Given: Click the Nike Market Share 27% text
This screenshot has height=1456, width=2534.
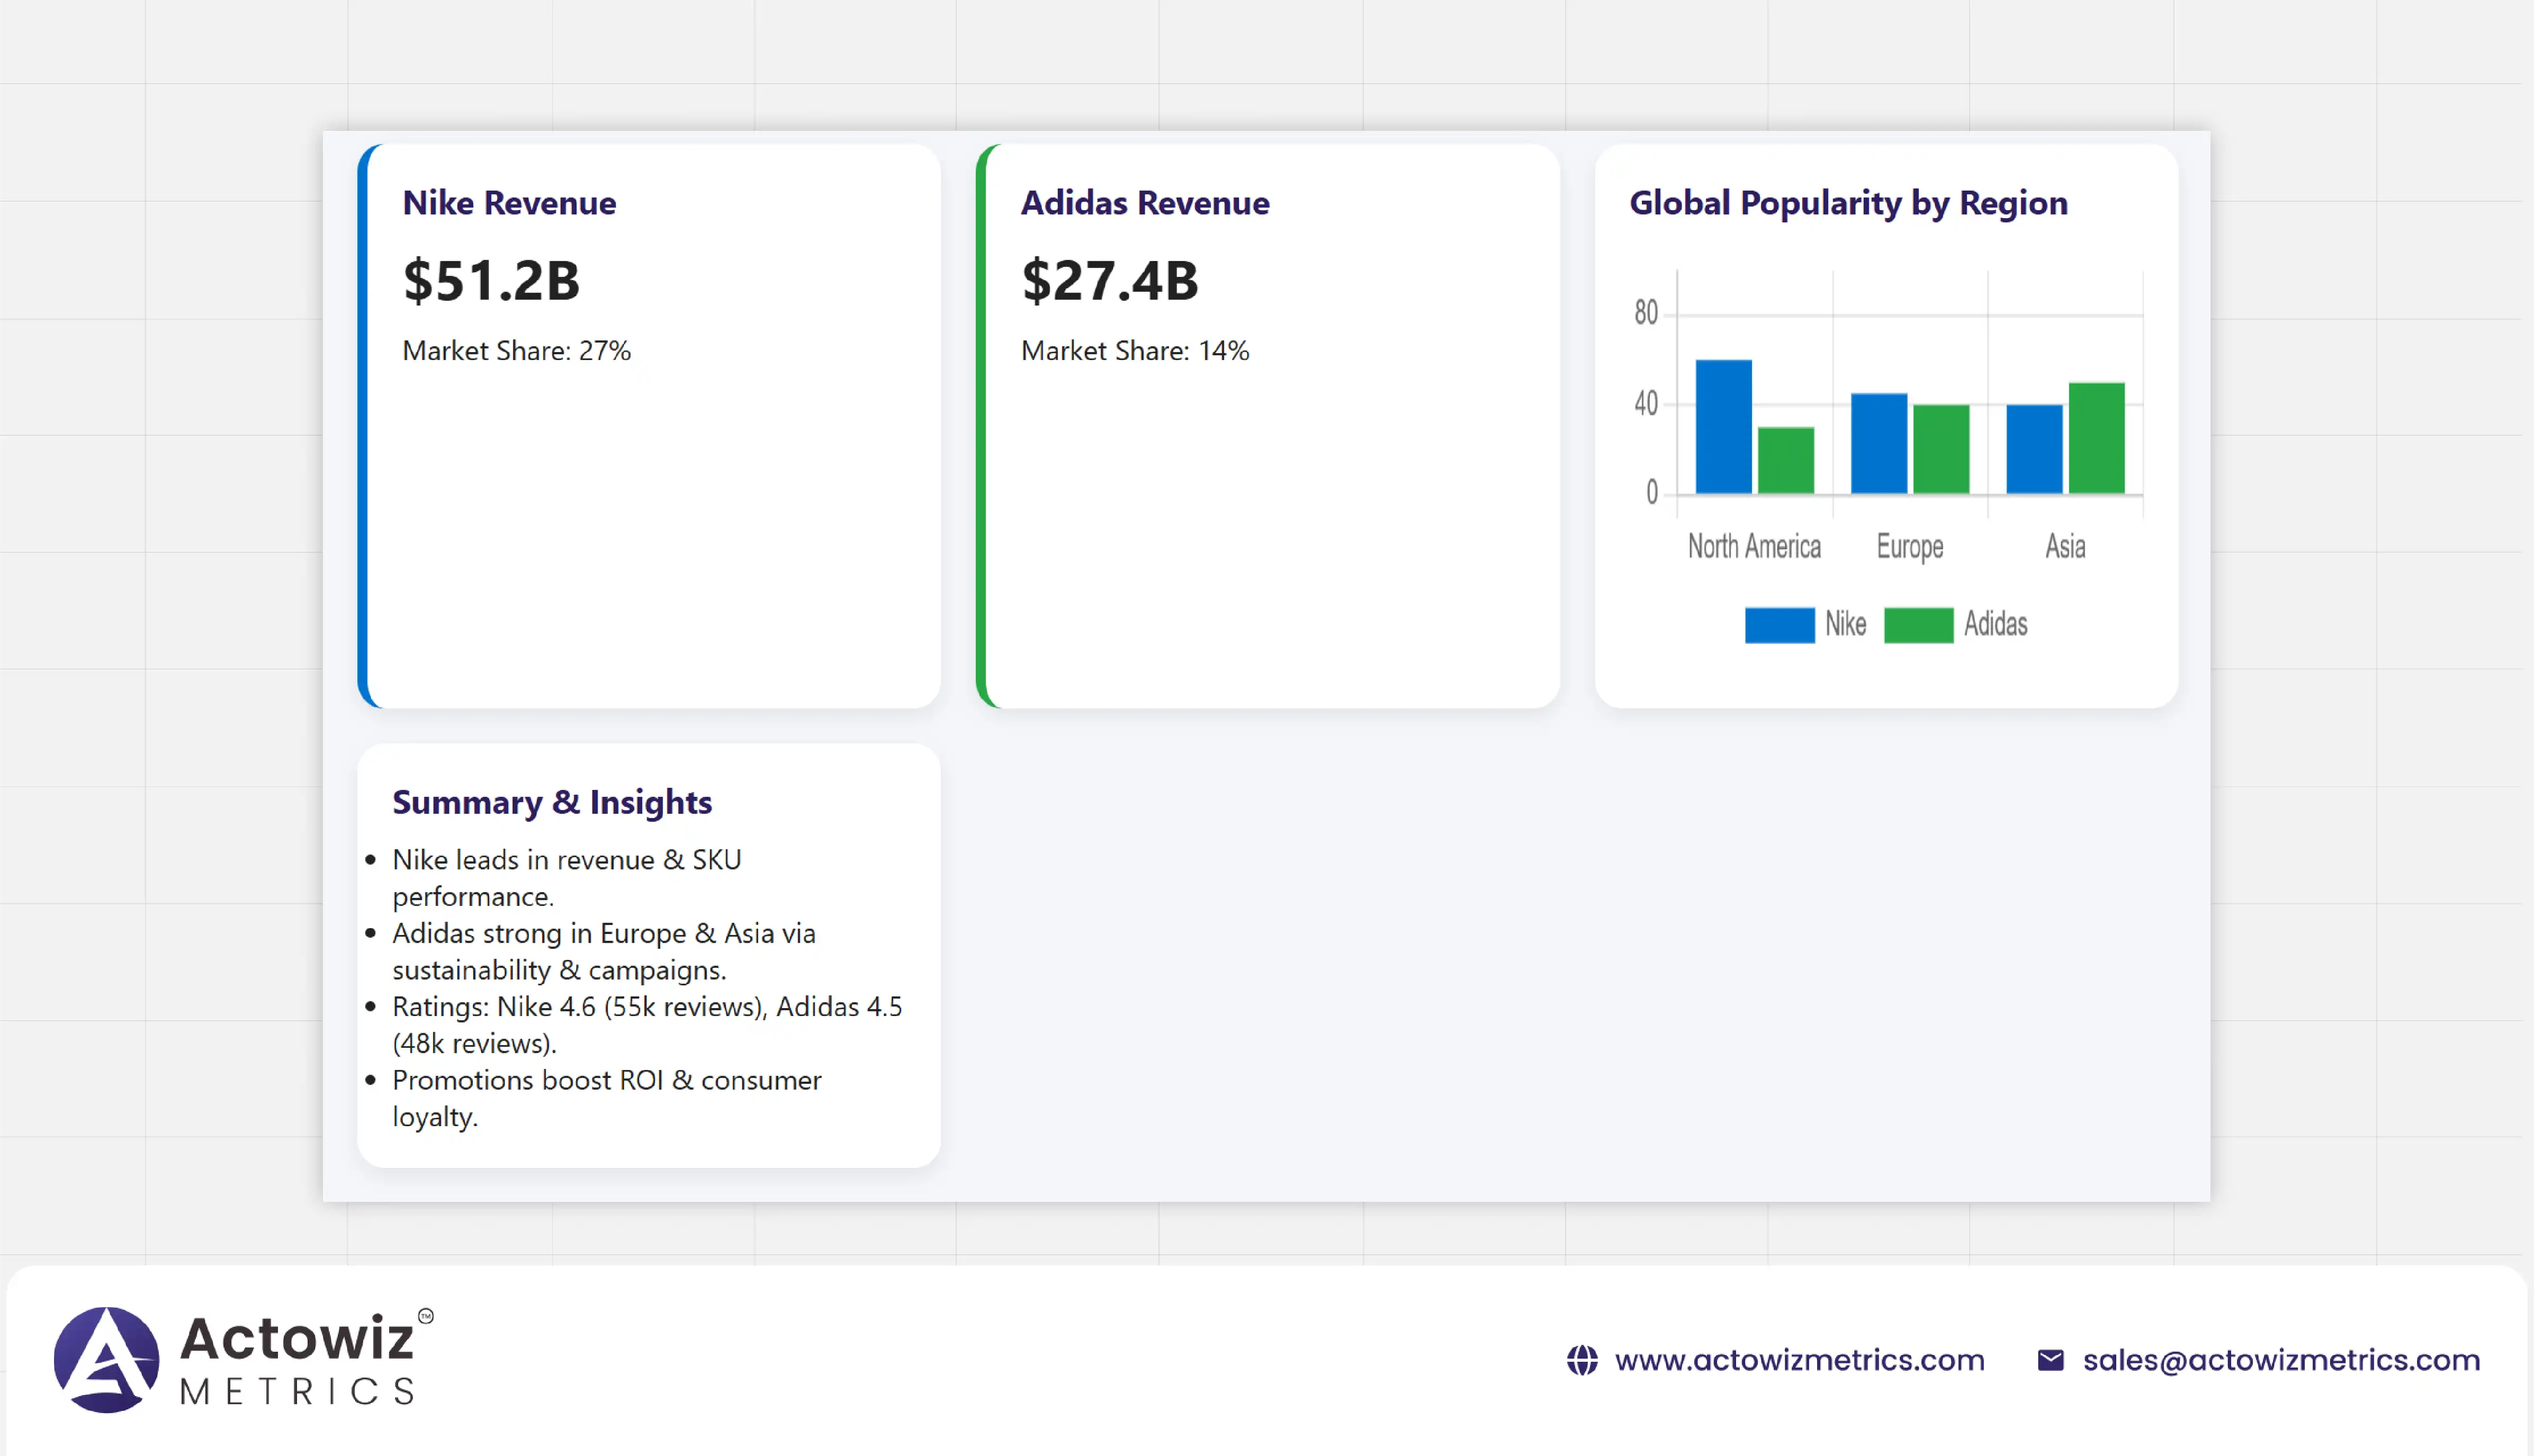Looking at the screenshot, I should [516, 351].
